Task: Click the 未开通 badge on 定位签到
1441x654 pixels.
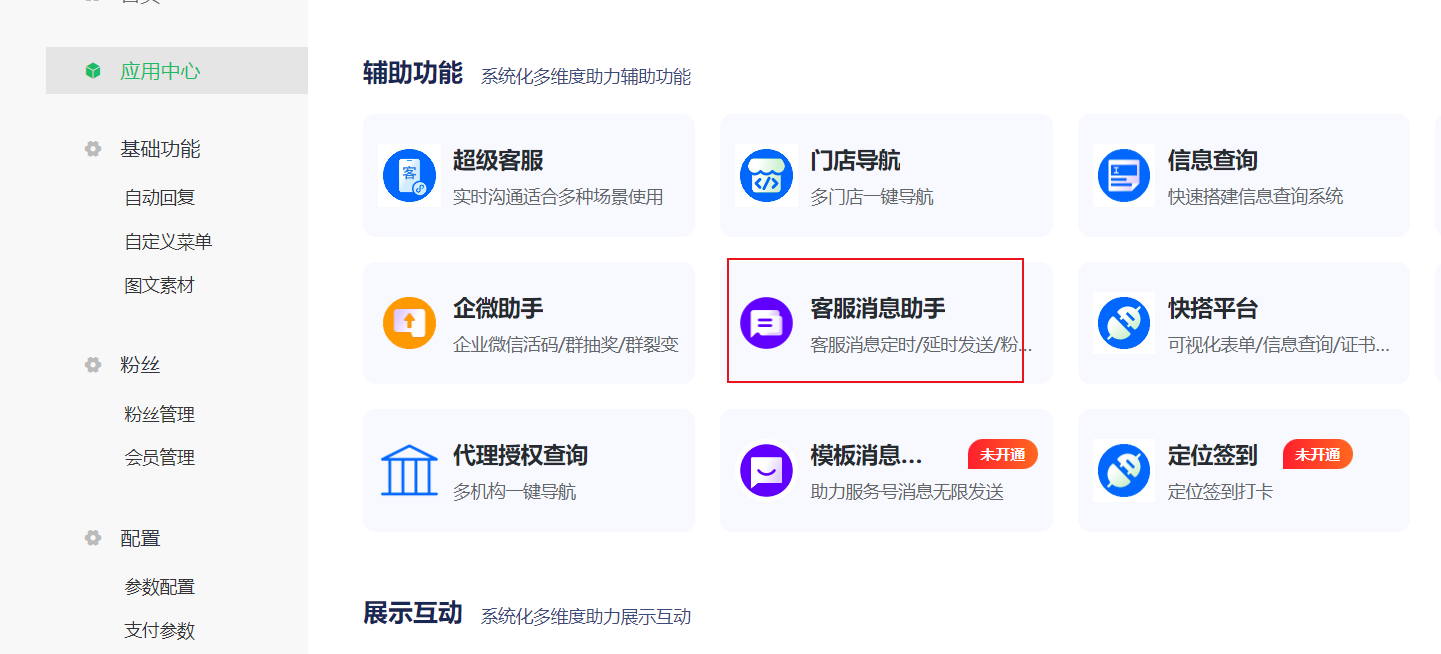Action: point(1318,455)
